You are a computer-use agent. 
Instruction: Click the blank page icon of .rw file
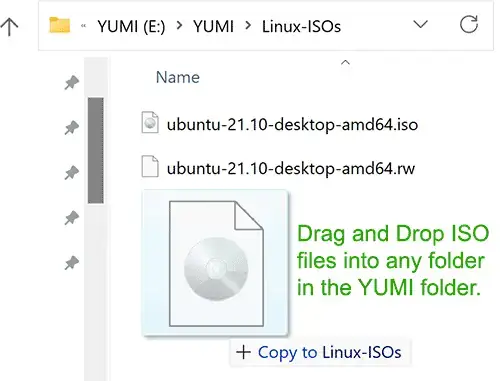point(150,166)
